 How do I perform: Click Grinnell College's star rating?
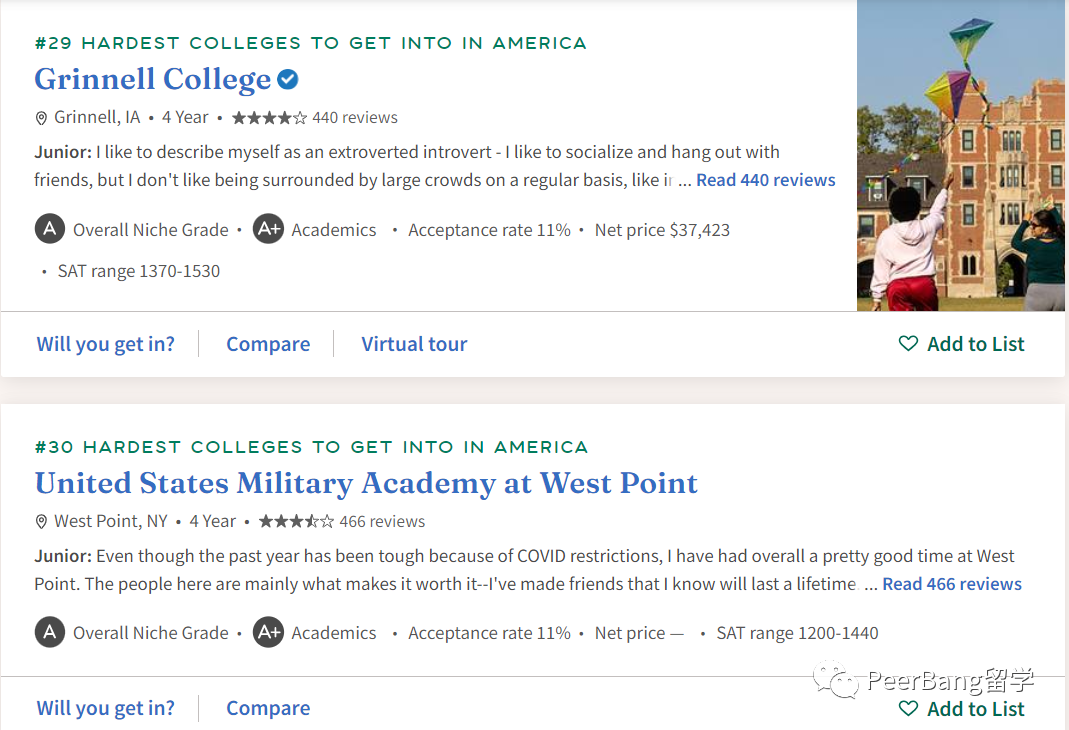click(x=269, y=118)
